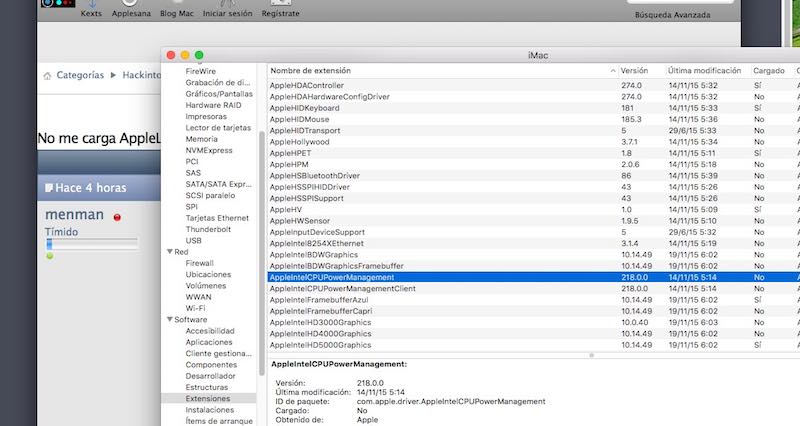This screenshot has width=800, height=426.
Task: Select AppleIntelBDWGraphicsFramebuffer row
Action: pos(533,266)
